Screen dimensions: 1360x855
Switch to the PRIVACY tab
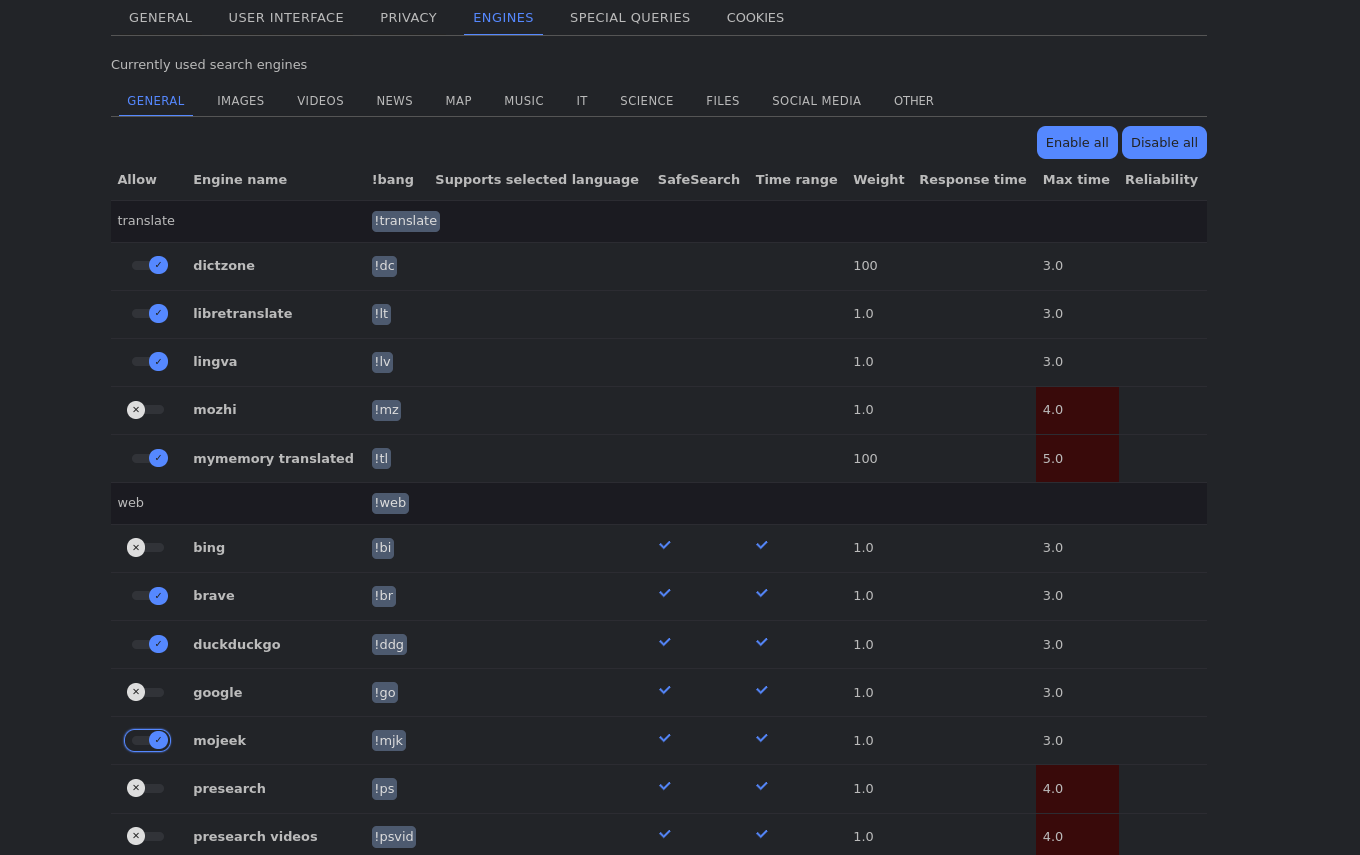(x=408, y=17)
